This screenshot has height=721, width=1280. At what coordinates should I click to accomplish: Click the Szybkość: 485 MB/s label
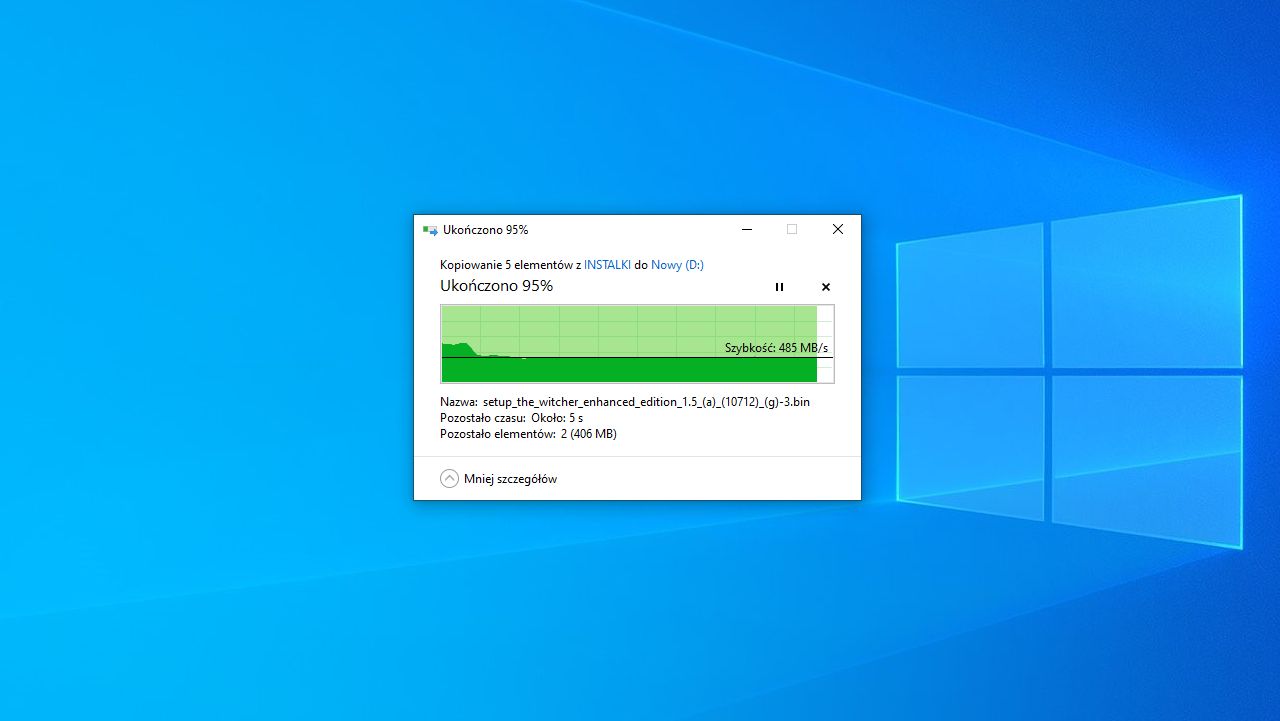click(x=776, y=348)
